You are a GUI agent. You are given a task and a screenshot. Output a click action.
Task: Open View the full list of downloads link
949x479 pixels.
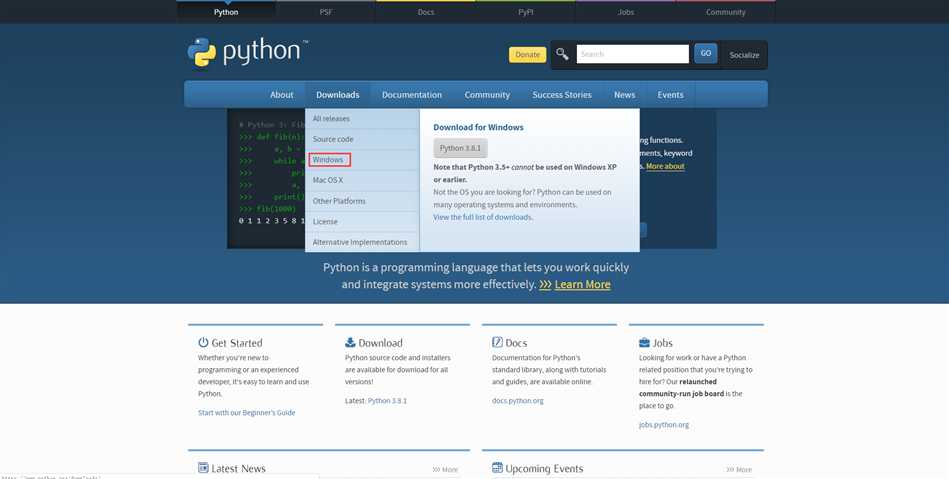[483, 217]
